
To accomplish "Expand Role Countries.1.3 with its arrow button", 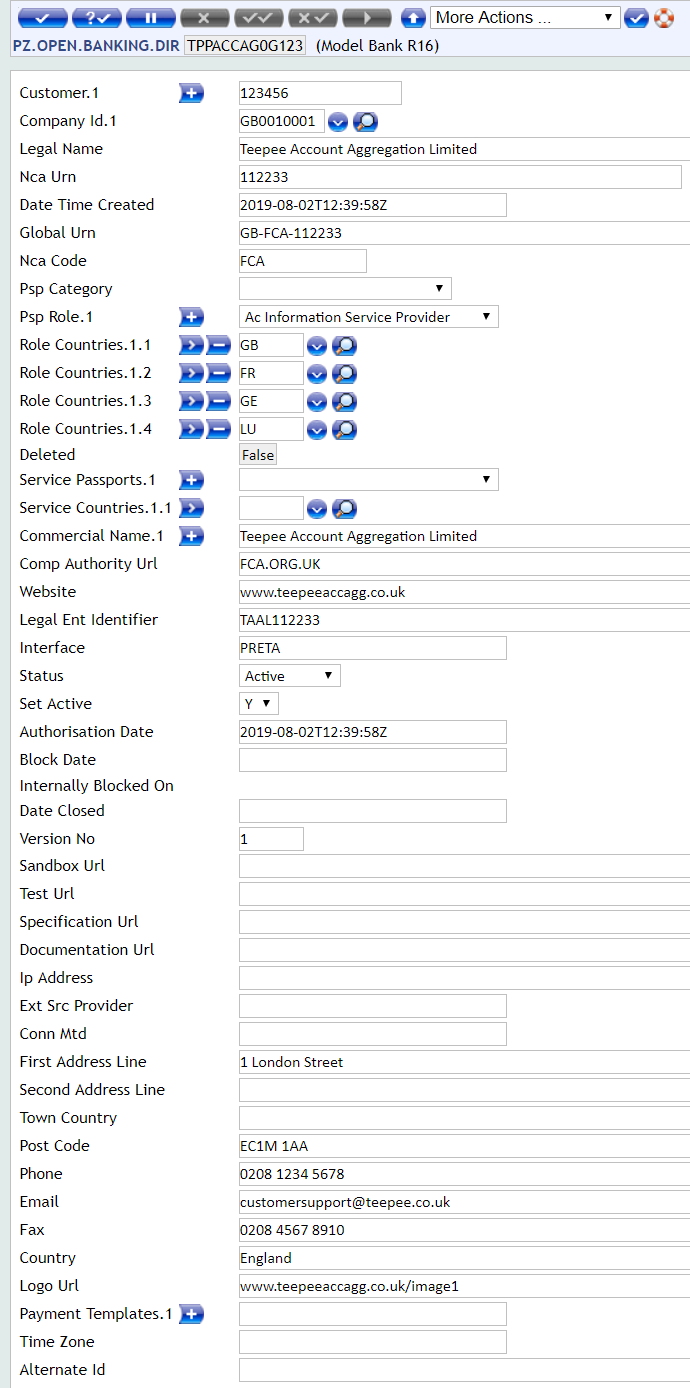I will tap(191, 402).
